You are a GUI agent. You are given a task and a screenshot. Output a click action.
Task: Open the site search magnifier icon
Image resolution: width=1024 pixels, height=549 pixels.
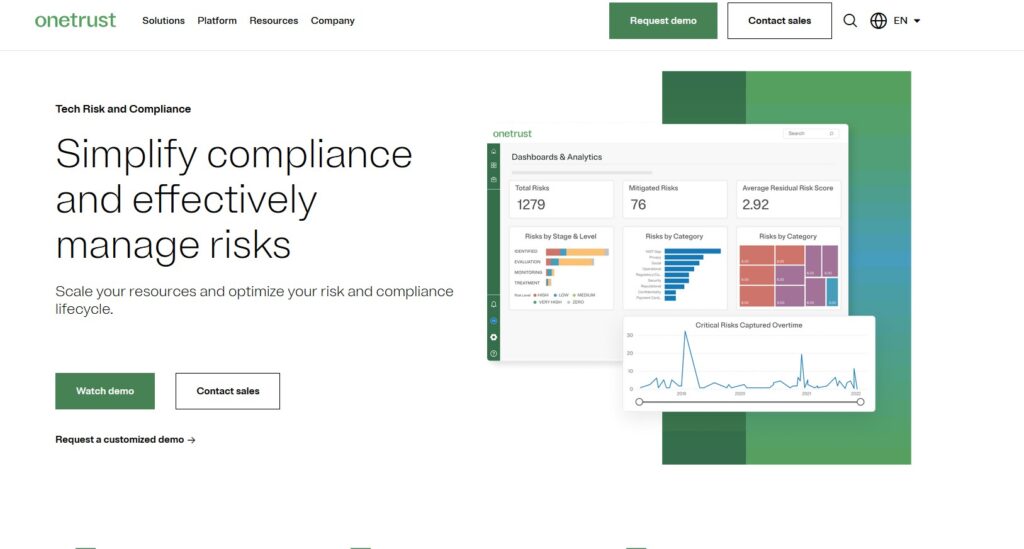point(850,20)
